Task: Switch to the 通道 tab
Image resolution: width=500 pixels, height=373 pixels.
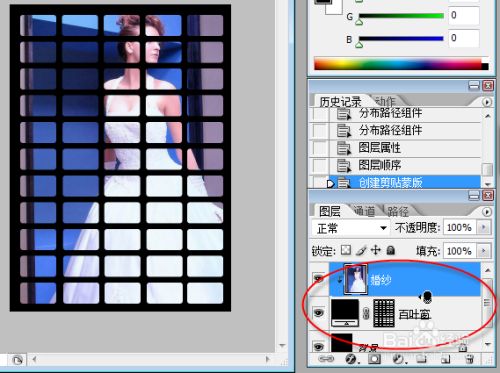Action: (x=365, y=211)
